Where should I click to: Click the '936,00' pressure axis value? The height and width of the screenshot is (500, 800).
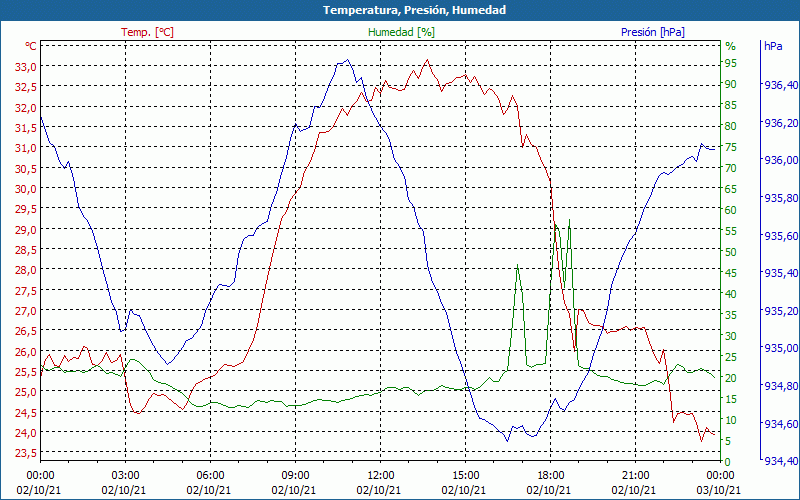click(781, 160)
